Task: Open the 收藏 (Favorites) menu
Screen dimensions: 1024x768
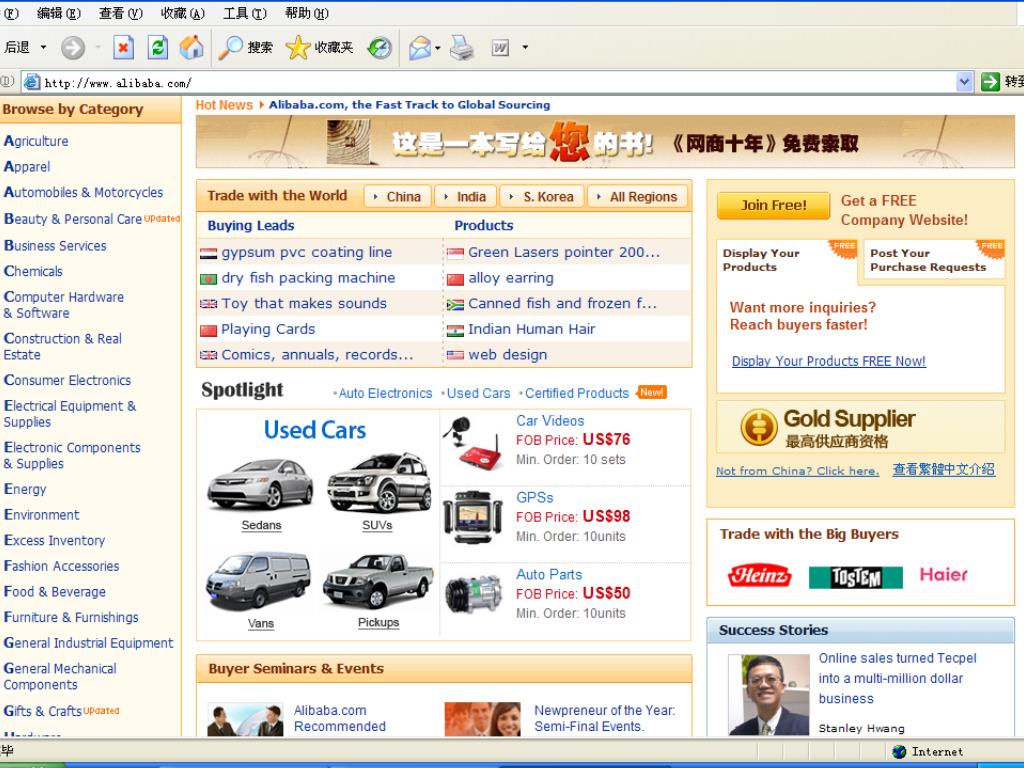Action: pyautogui.click(x=183, y=13)
